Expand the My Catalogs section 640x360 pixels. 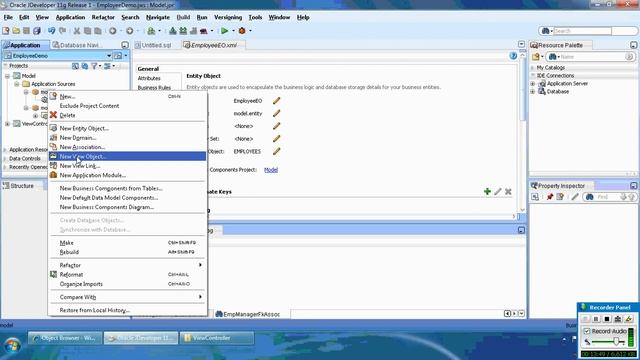[533, 67]
